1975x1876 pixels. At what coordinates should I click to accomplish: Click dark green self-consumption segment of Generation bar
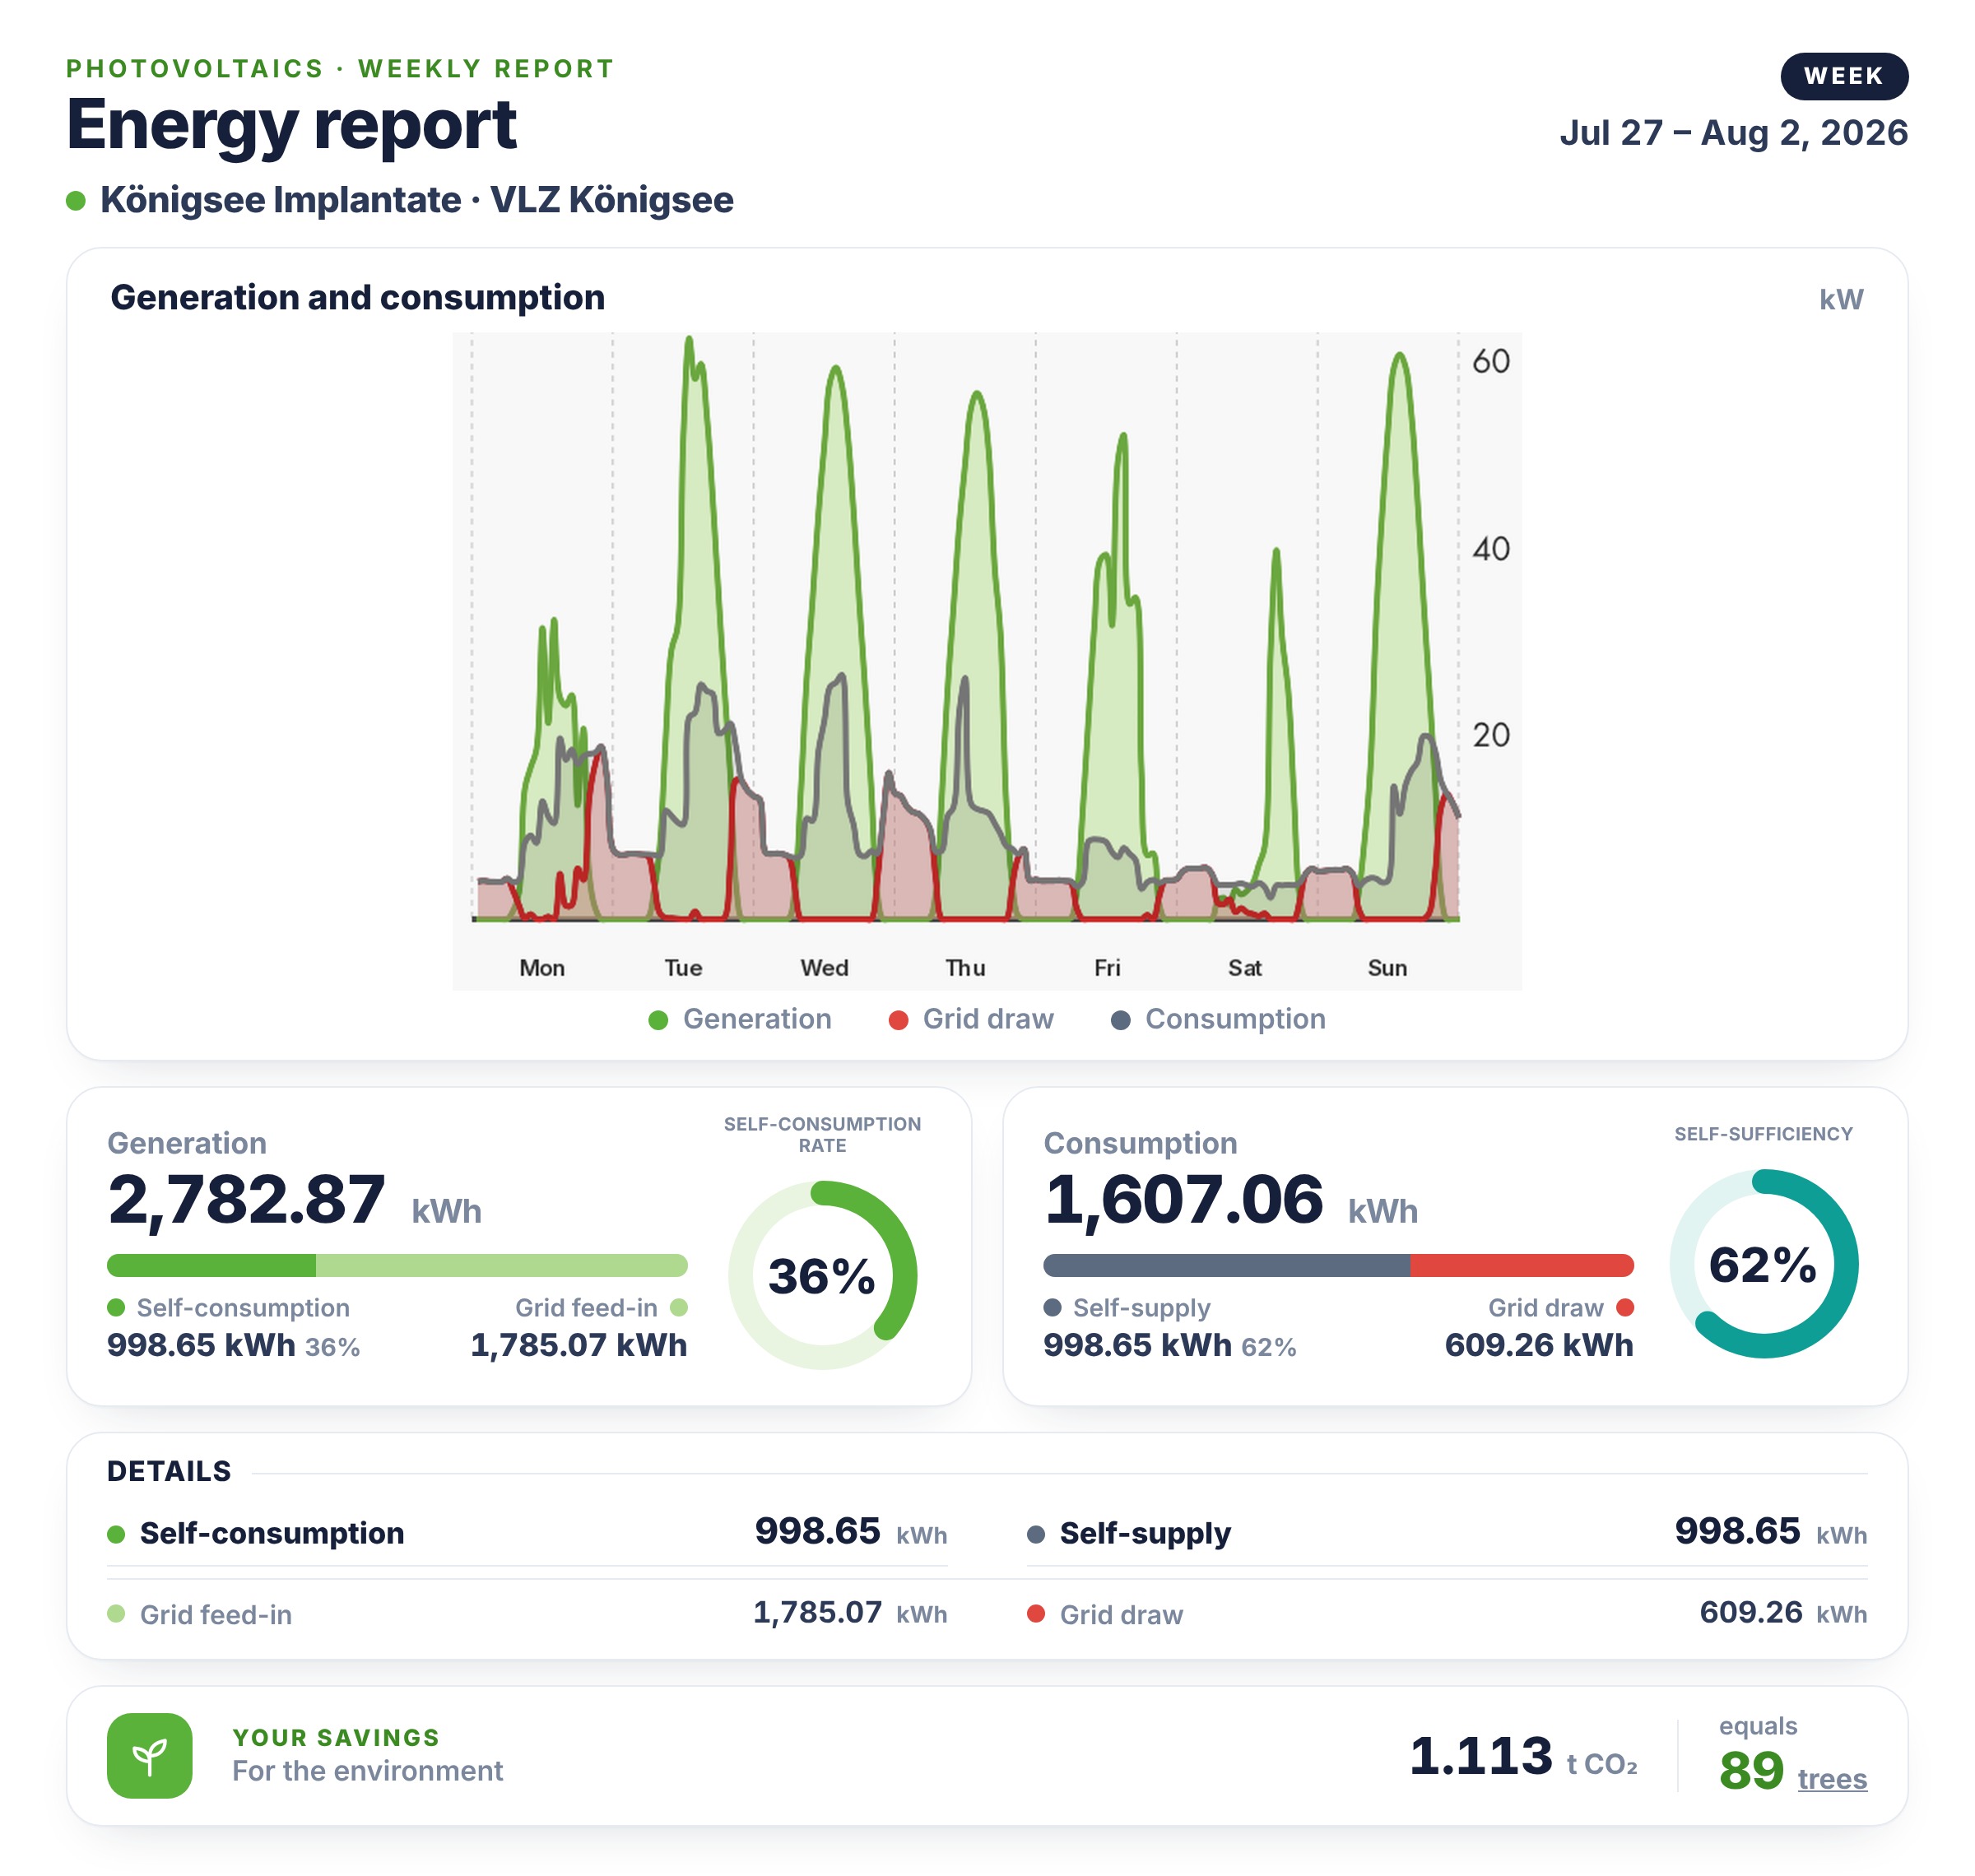211,1265
